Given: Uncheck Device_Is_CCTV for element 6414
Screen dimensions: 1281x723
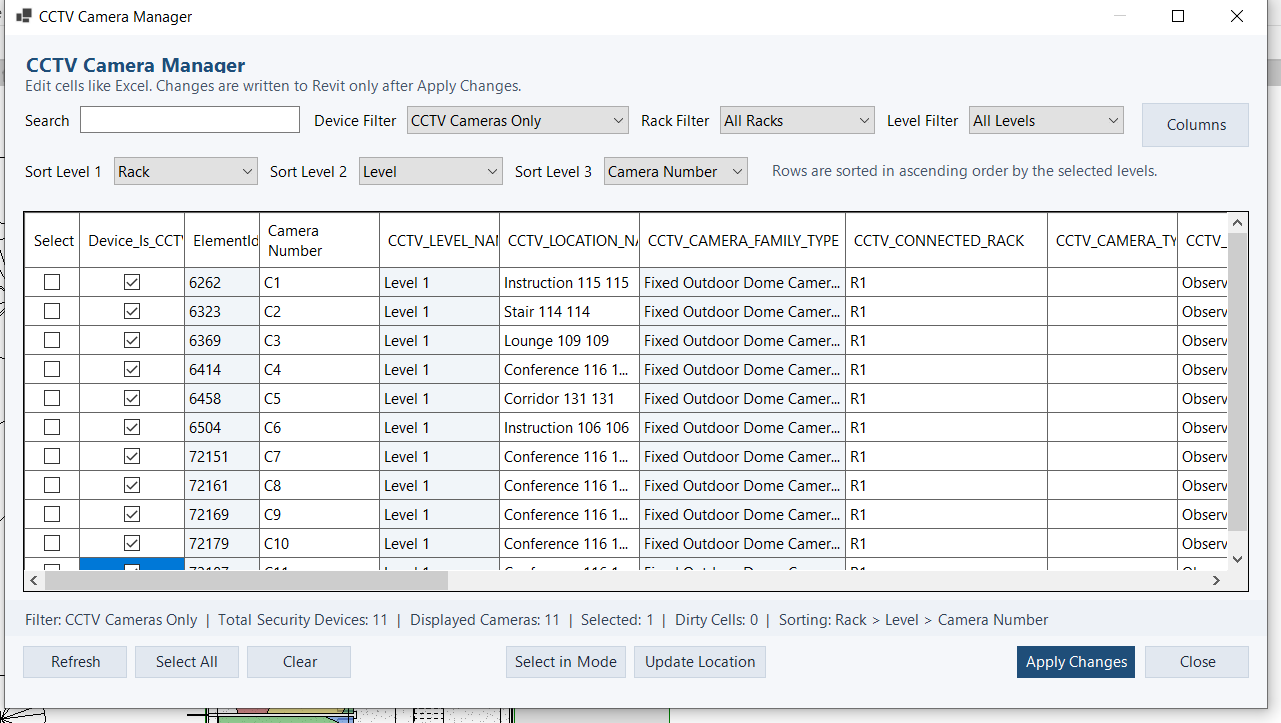Looking at the screenshot, I should click(x=132, y=369).
